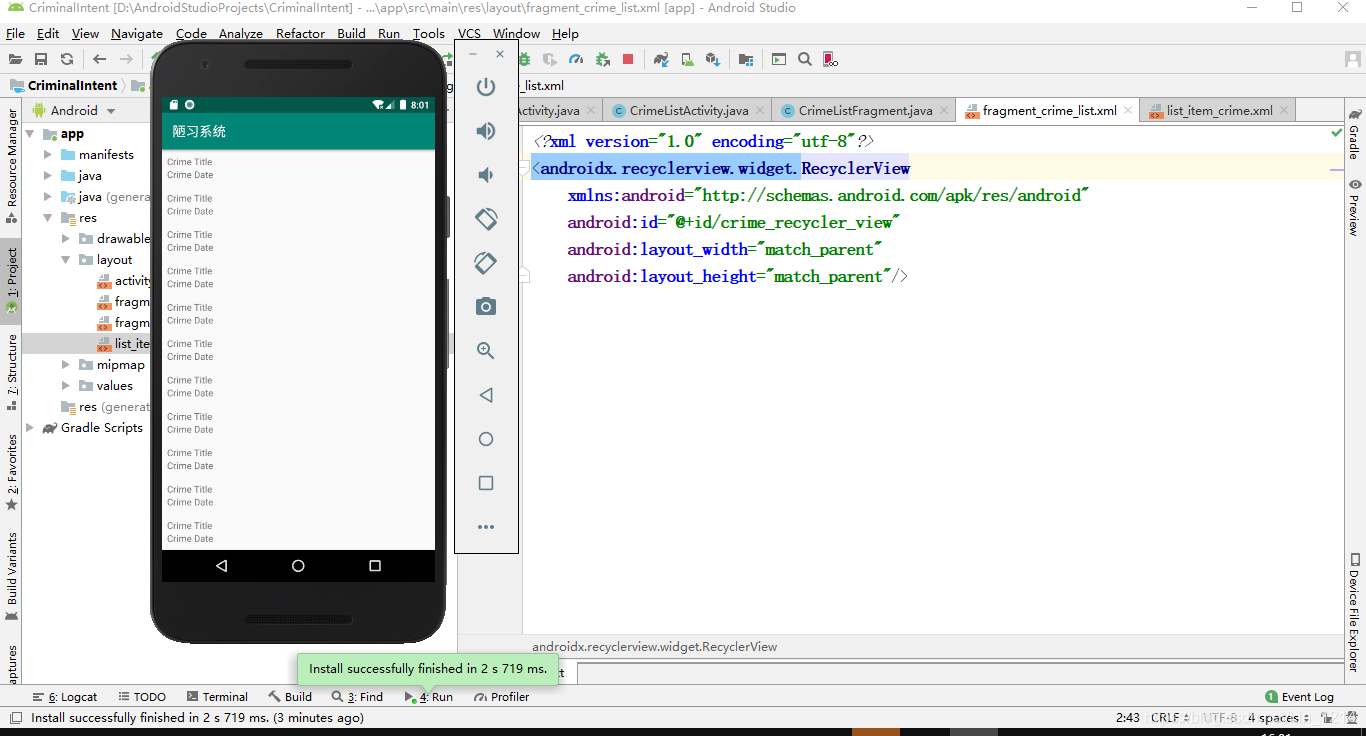Click the Synchronize toolbar icon

pyautogui.click(x=66, y=59)
